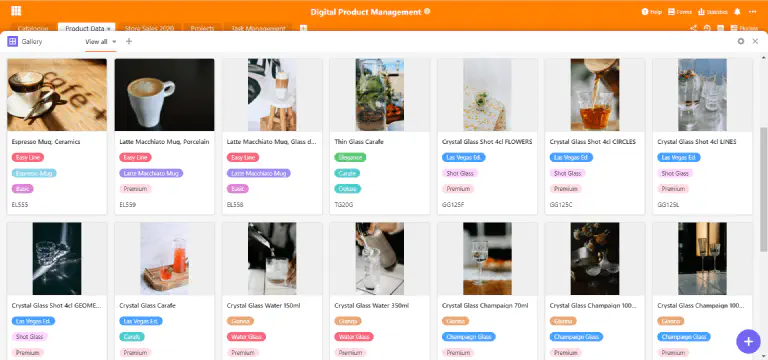768x360 pixels.
Task: Open Forms from the header
Action: click(x=680, y=12)
